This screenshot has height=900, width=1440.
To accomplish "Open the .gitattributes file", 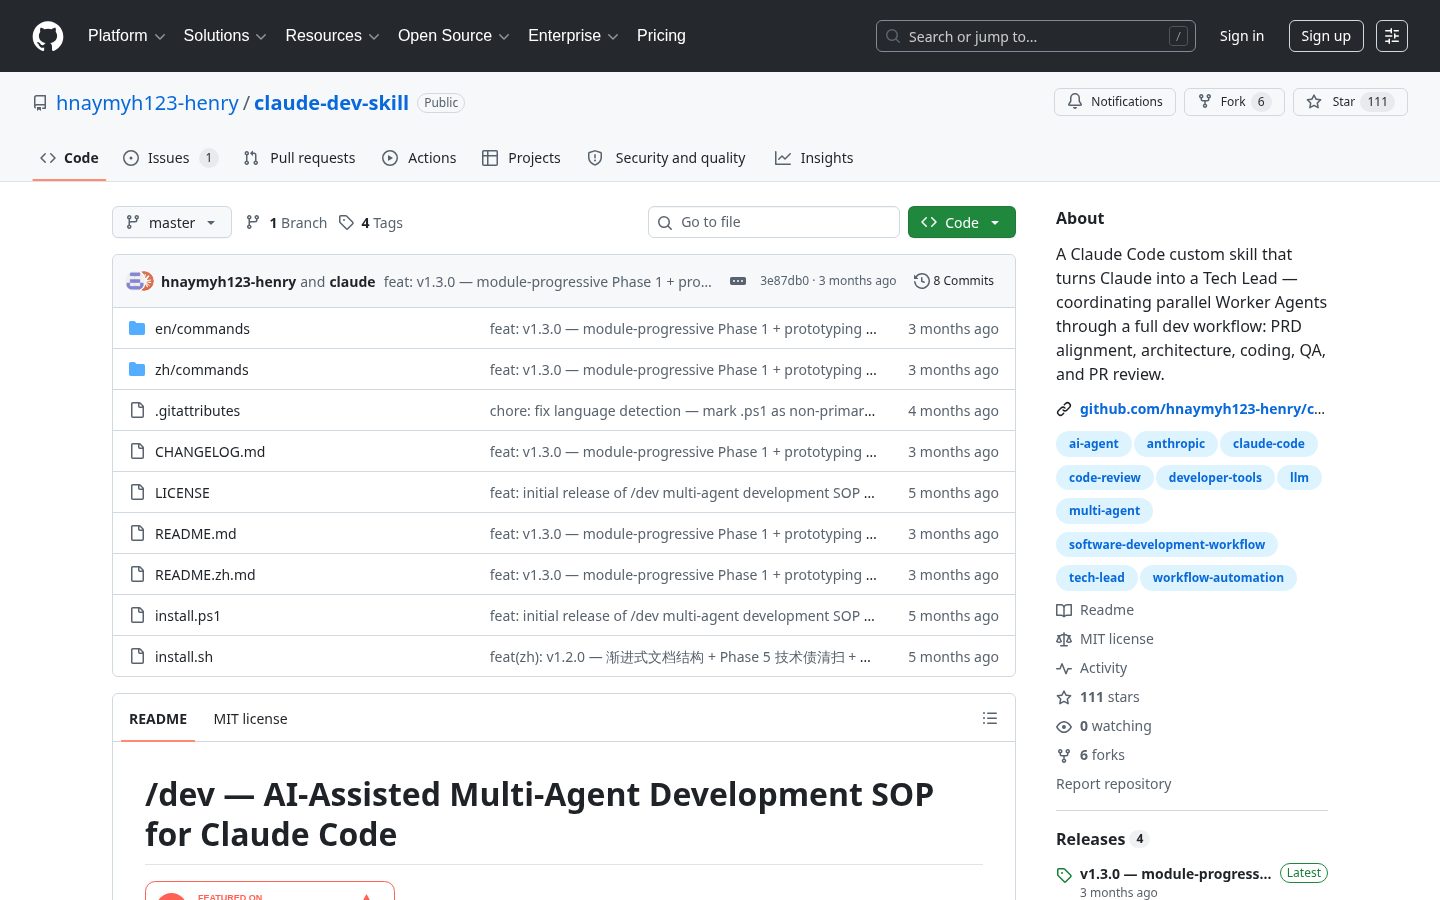I will 197,411.
